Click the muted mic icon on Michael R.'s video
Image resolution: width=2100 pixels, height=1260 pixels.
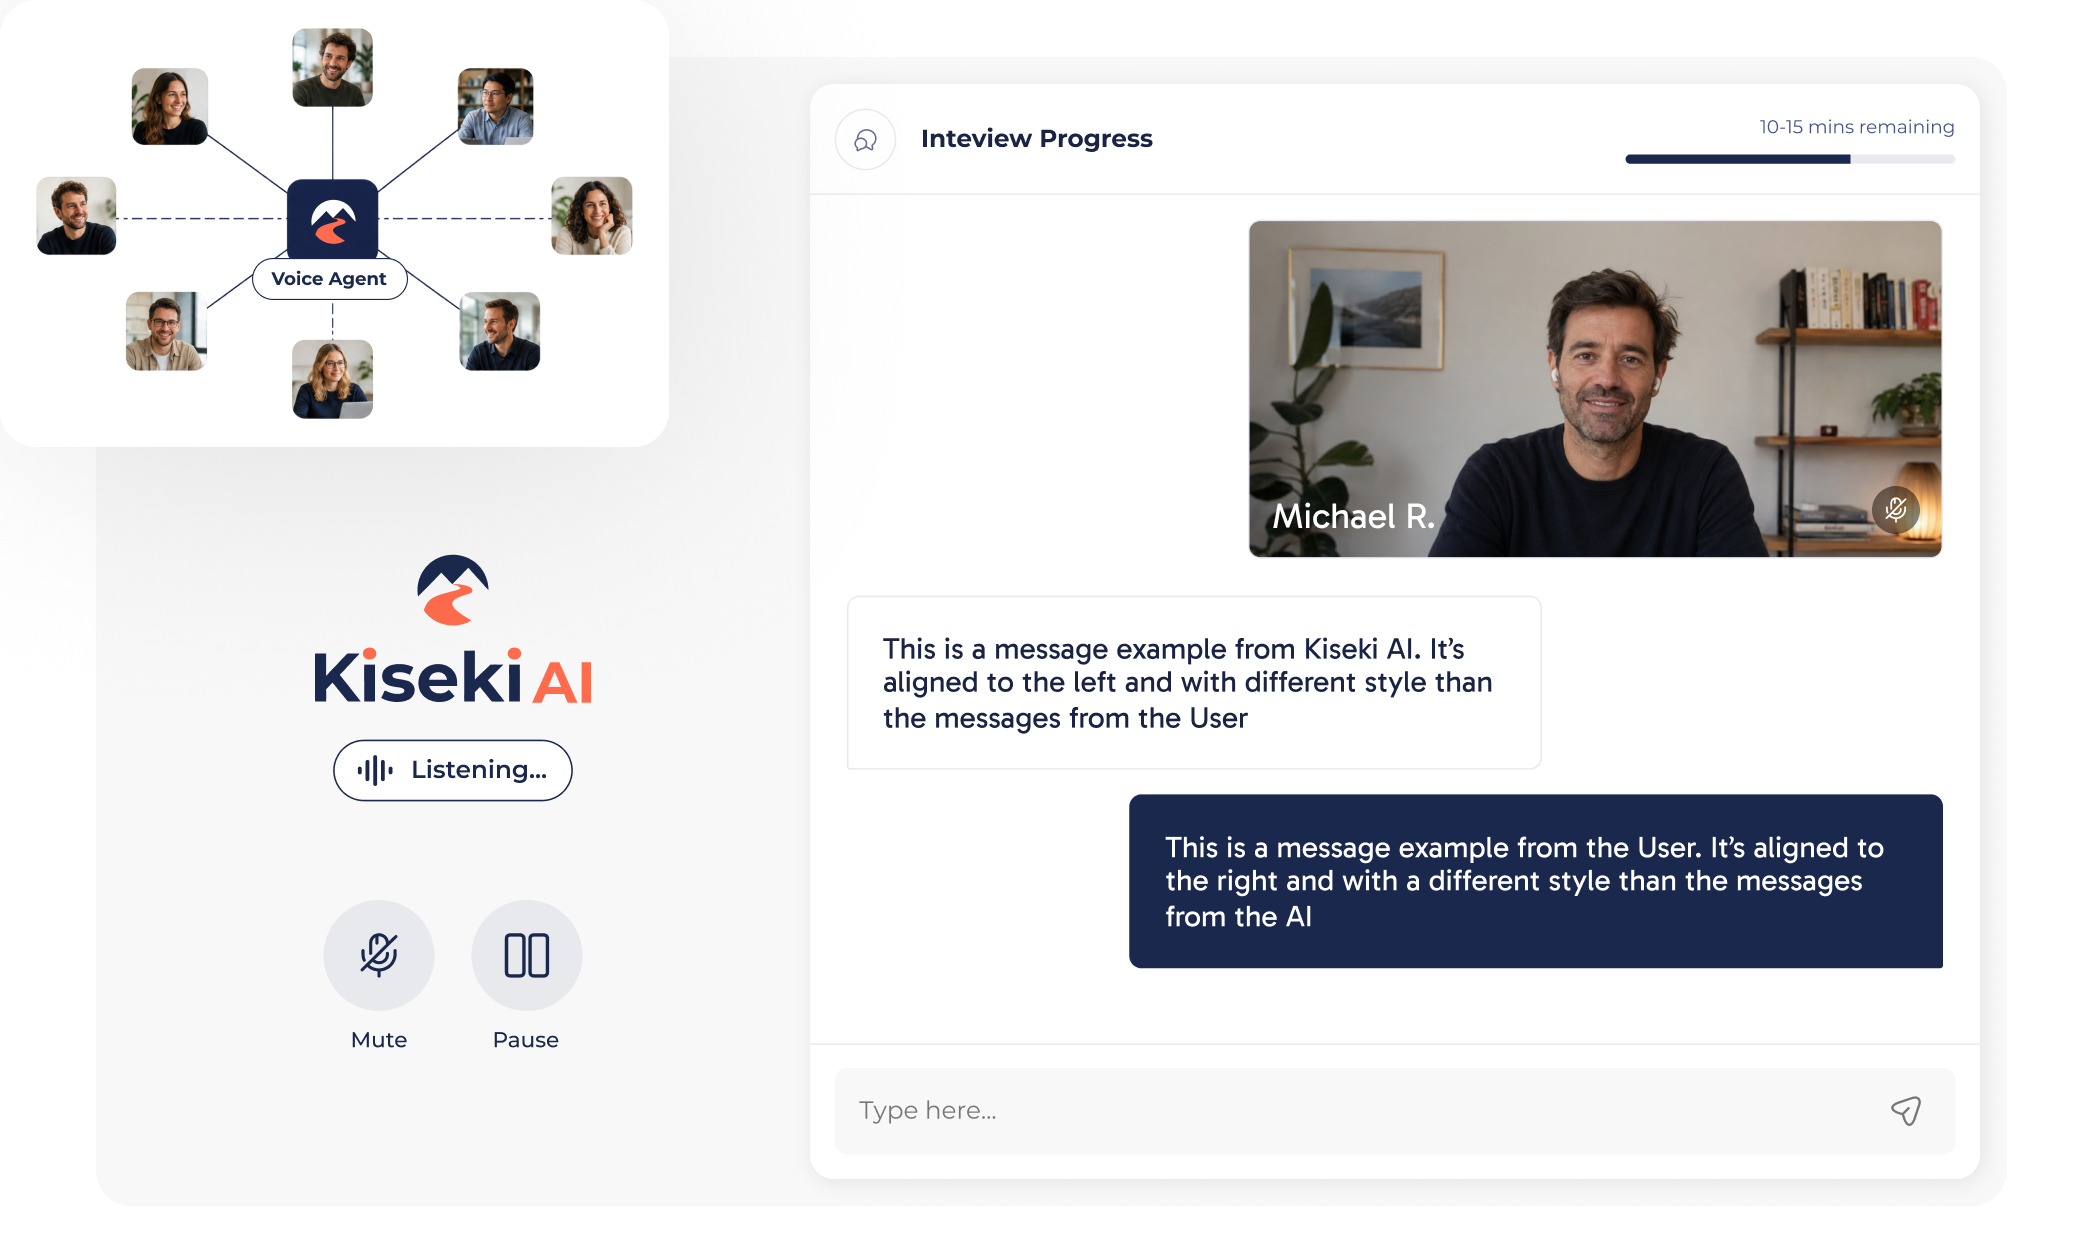[x=1895, y=510]
